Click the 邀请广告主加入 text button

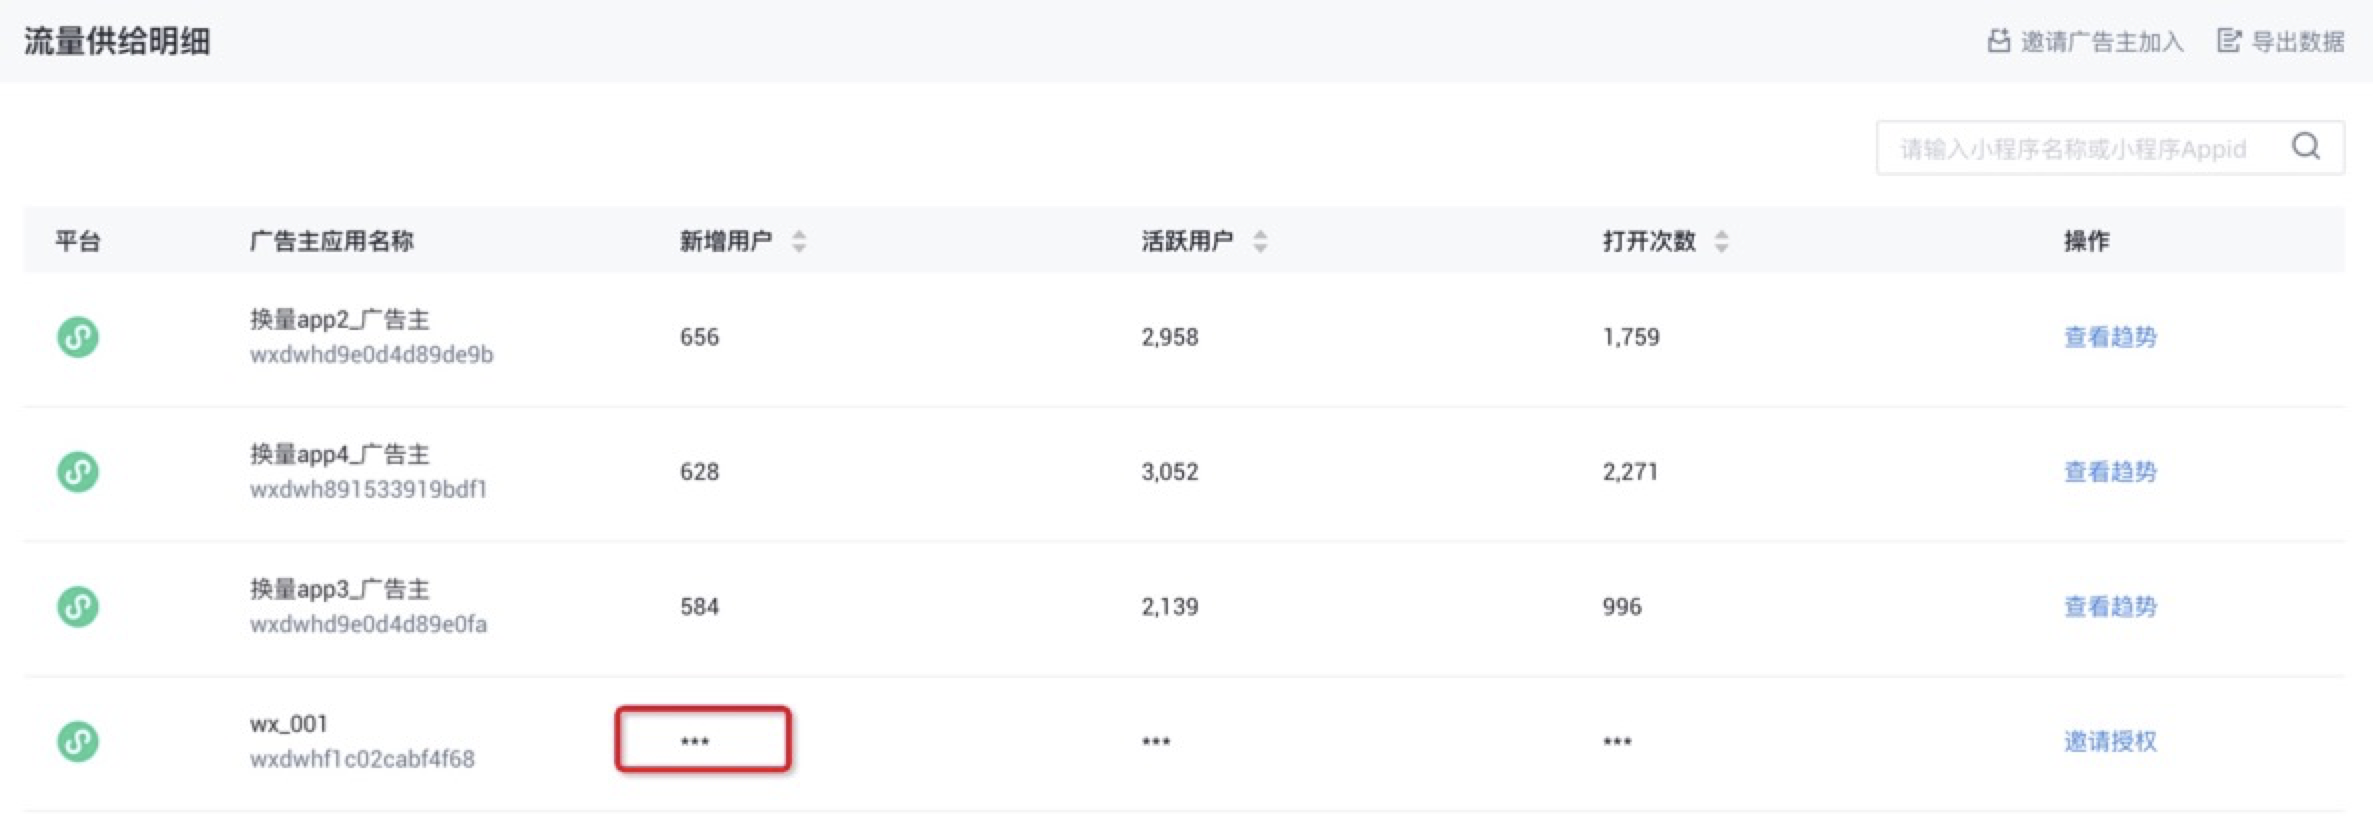[2102, 41]
